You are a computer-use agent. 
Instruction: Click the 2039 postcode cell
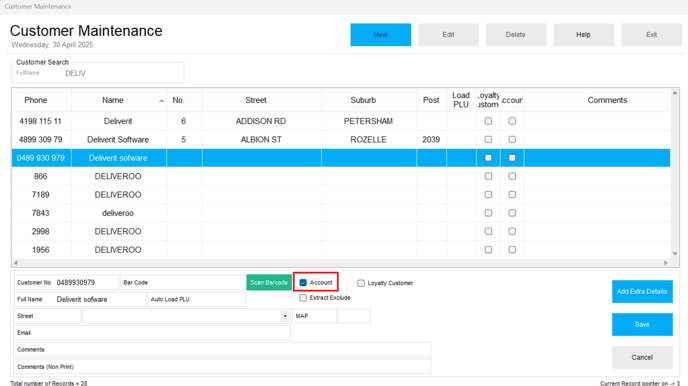(431, 139)
